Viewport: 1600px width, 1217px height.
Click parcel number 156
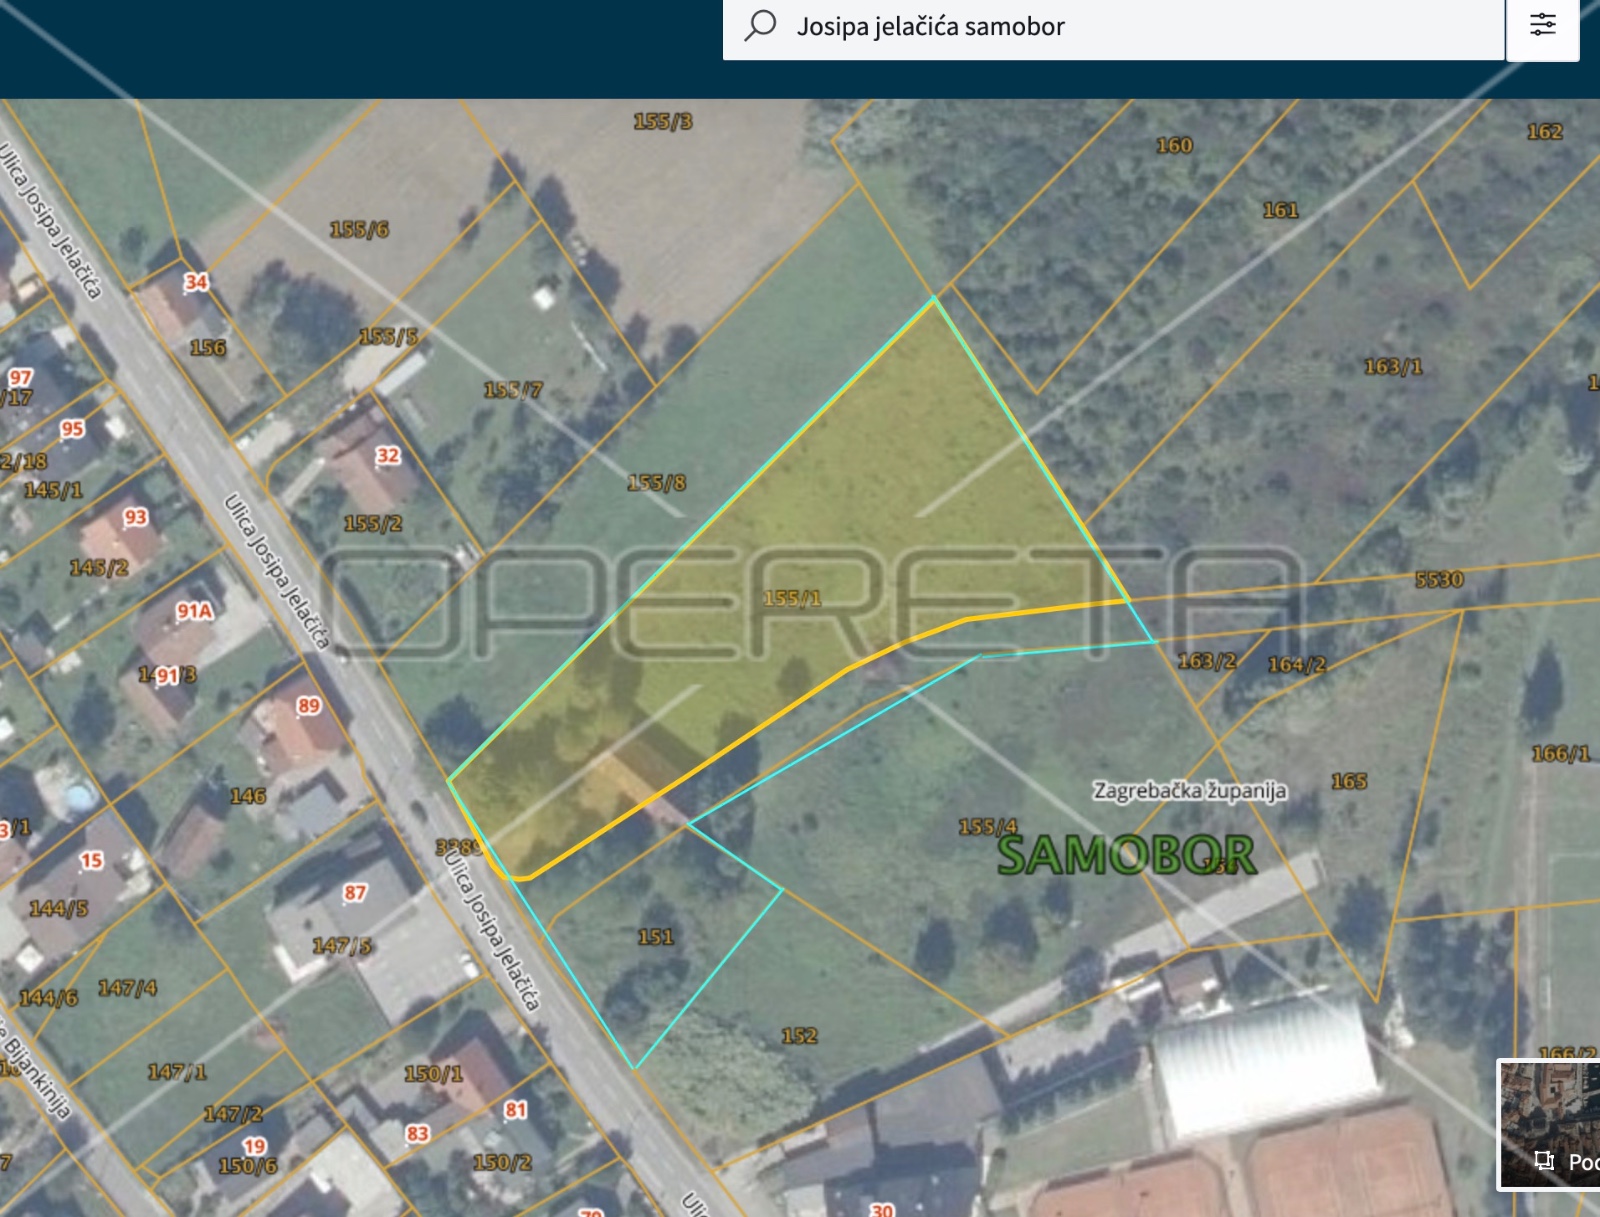click(x=208, y=348)
